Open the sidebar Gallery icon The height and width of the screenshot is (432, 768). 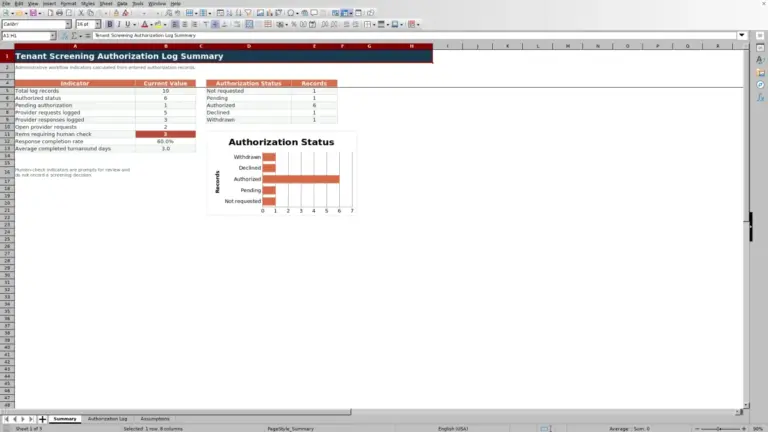[x=760, y=72]
